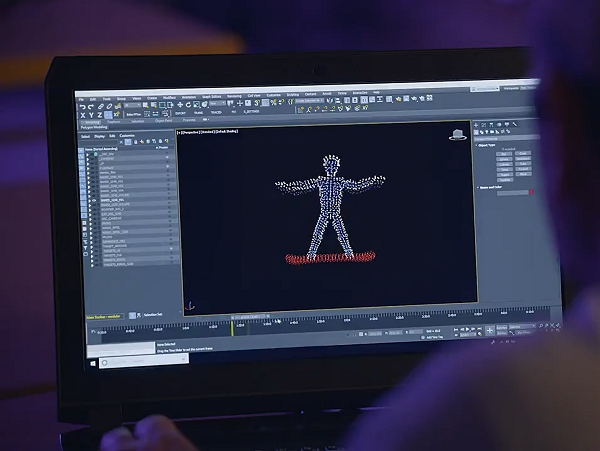Toggle the 3D Snaps button
The width and height of the screenshot is (600, 451).
pos(257,103)
